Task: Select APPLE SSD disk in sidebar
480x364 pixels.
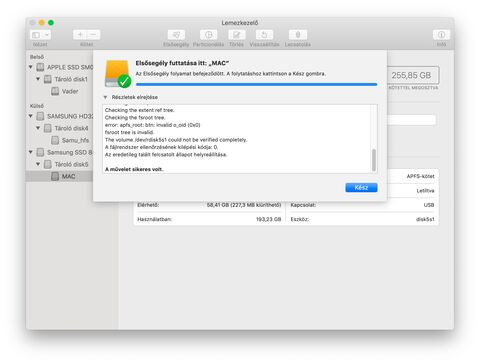Action: (x=70, y=67)
